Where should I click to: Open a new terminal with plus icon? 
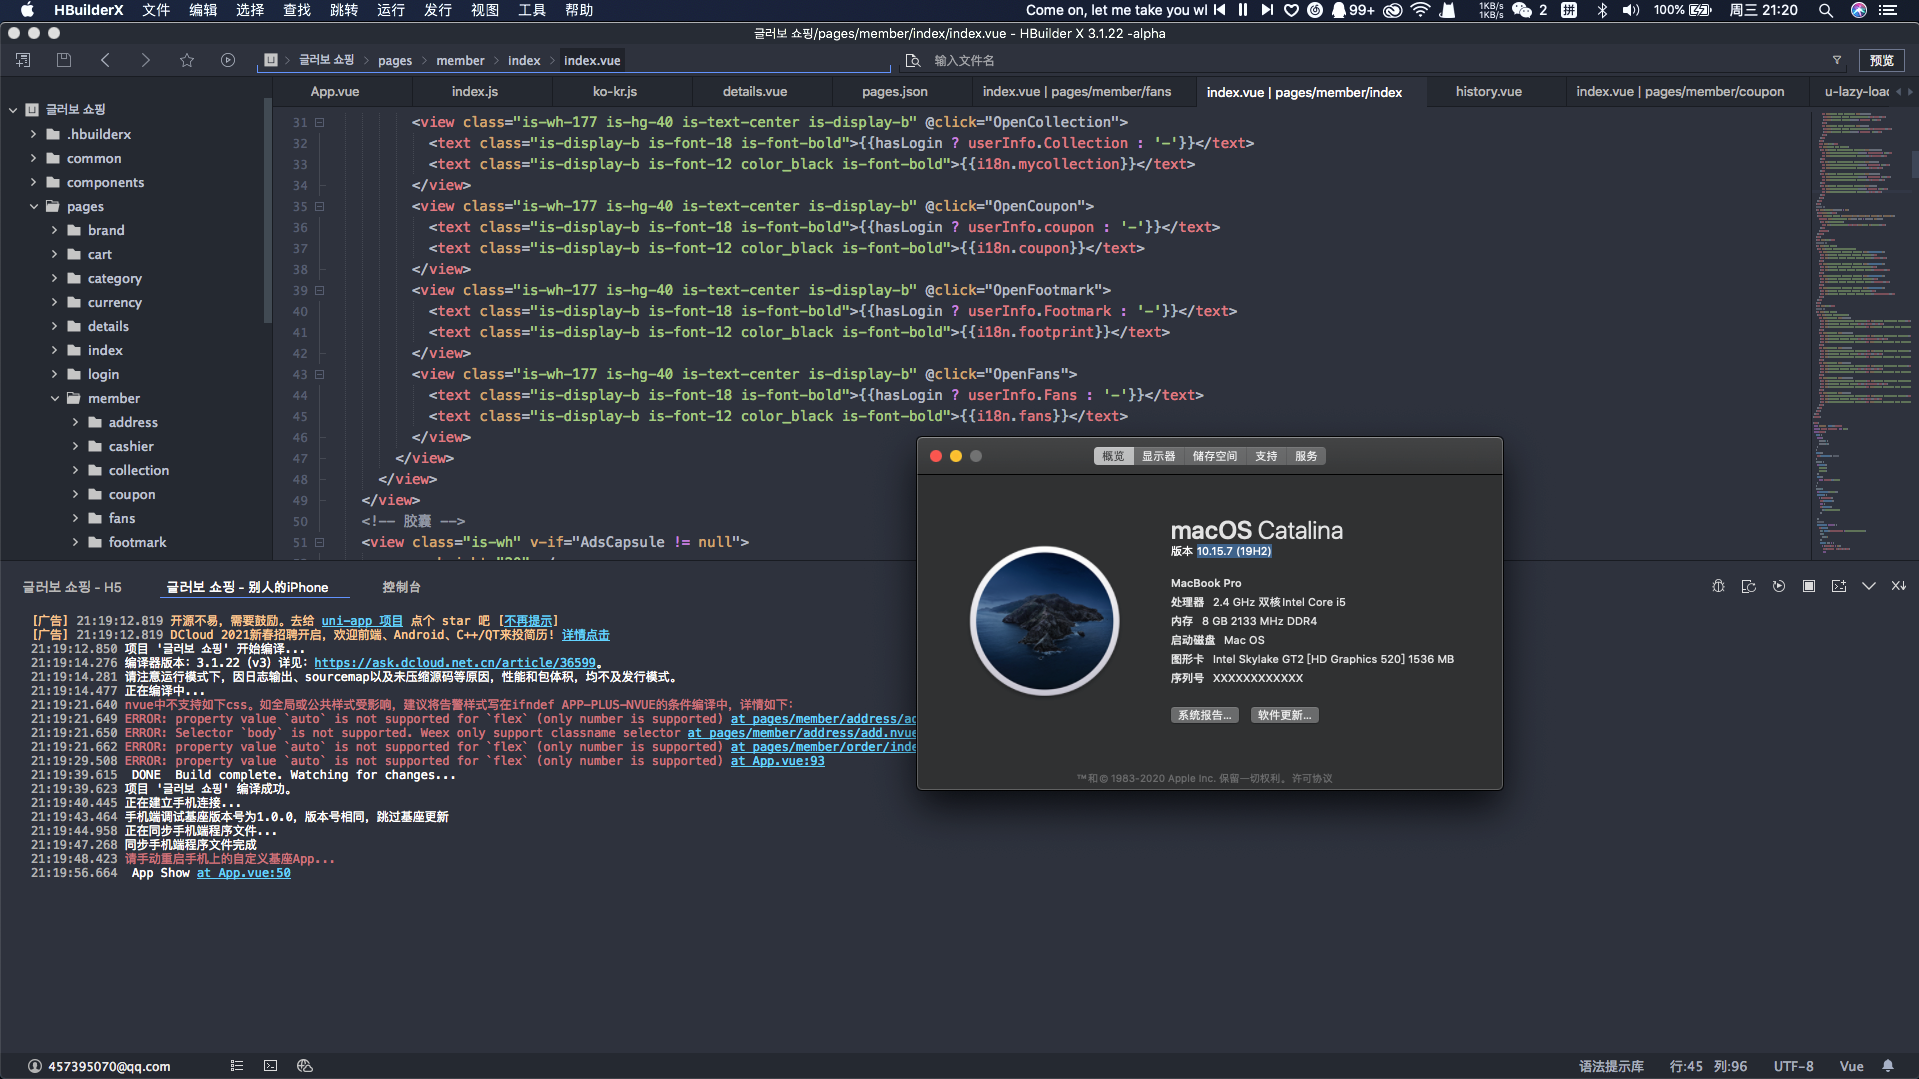pos(1838,586)
